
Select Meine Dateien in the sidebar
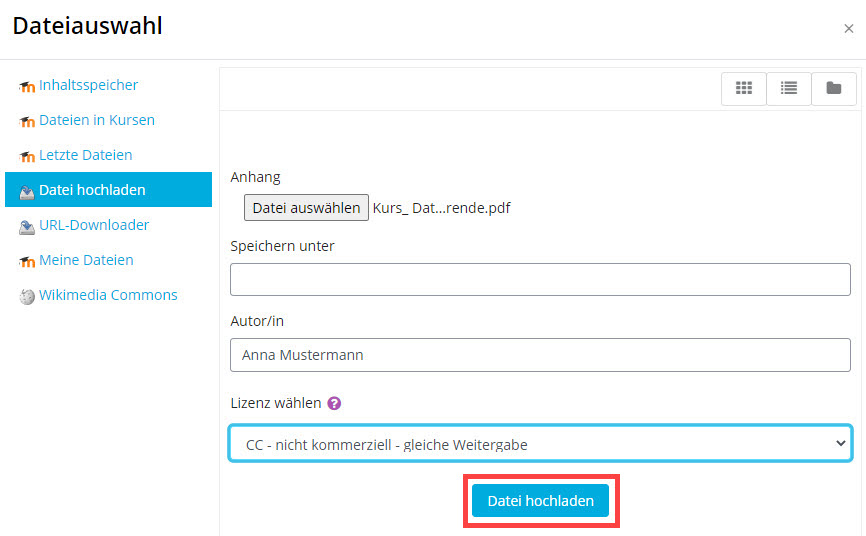tap(86, 260)
